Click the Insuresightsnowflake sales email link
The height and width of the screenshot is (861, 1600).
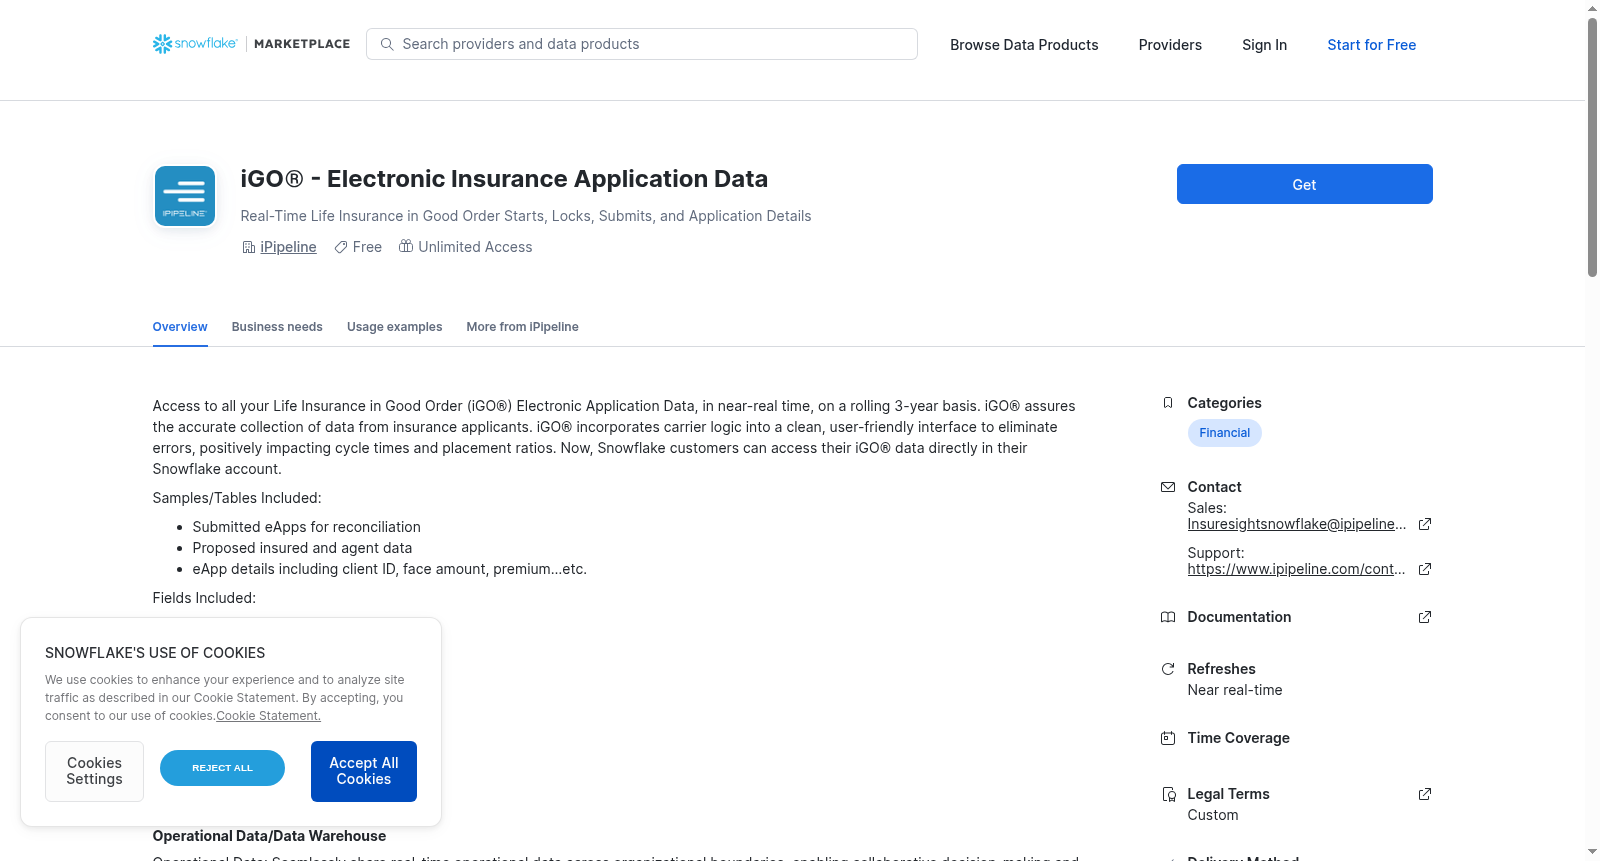point(1296,524)
